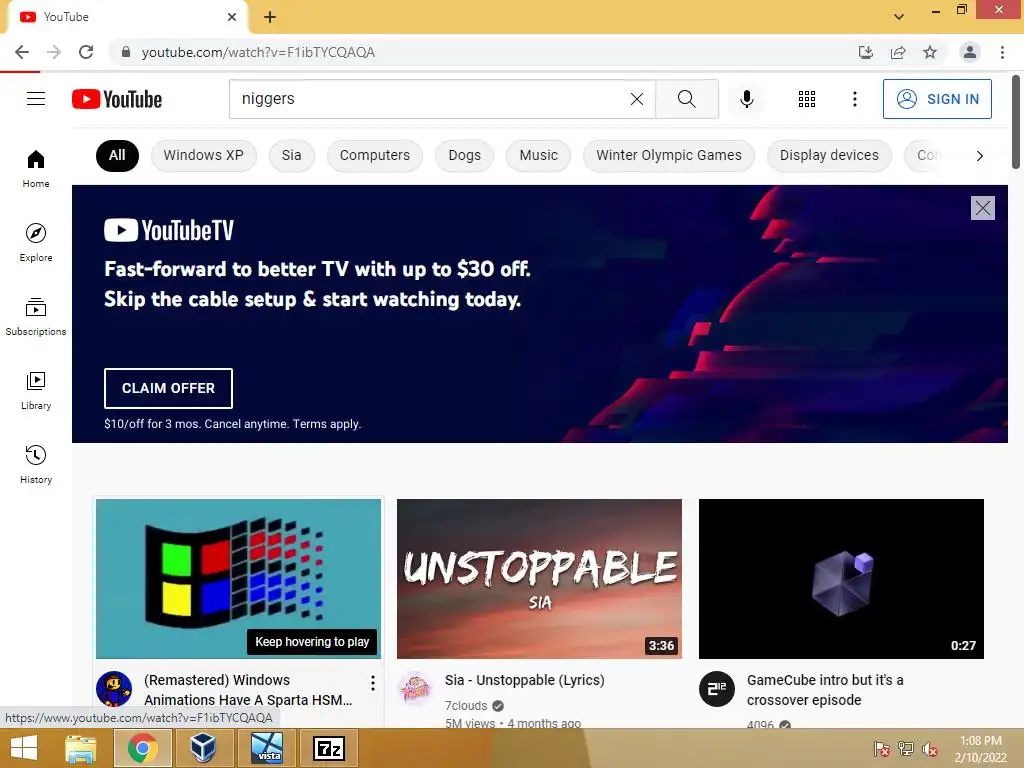Click the Chrome address bar URL

[258, 52]
